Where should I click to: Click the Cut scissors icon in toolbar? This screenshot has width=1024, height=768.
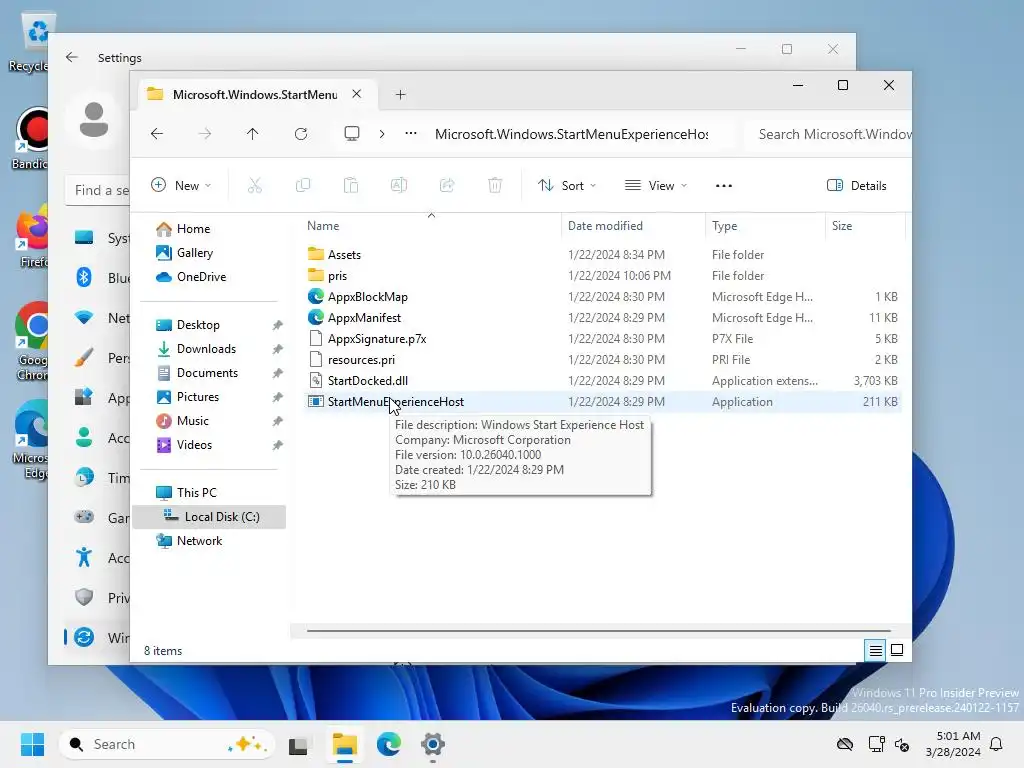pyautogui.click(x=255, y=185)
